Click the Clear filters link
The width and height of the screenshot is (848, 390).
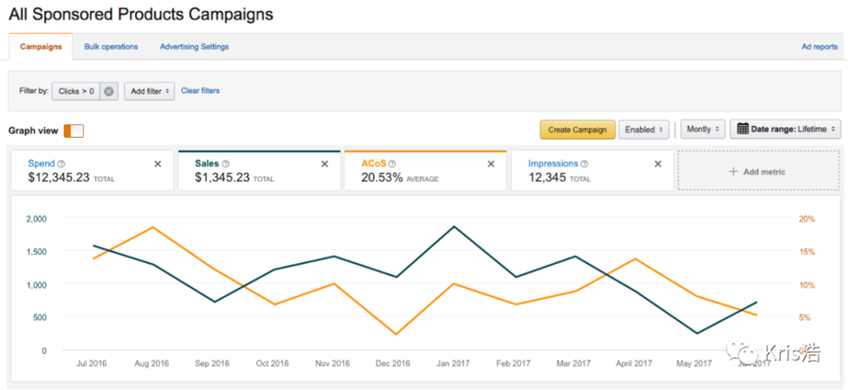click(200, 91)
